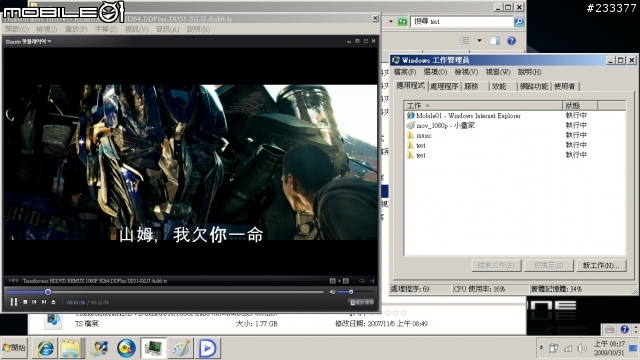This screenshot has height=360, width=640.
Task: Open the playlist button in player
Action: (362, 302)
